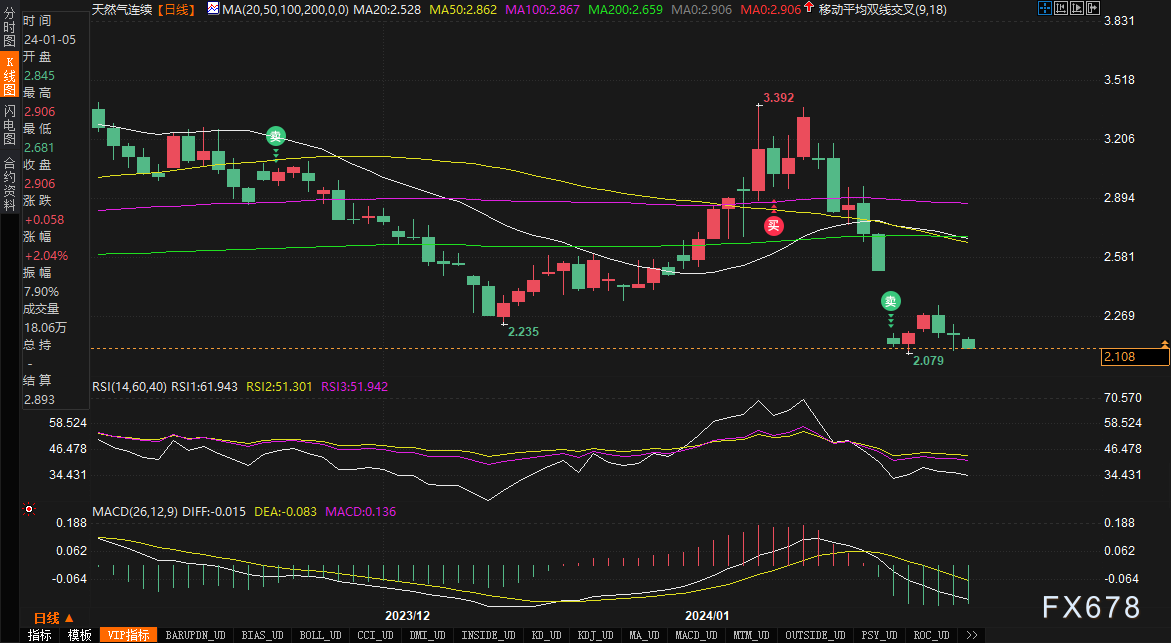This screenshot has width=1171, height=643.
Task: Click the 指标 tab at bottom left
Action: (x=40, y=635)
